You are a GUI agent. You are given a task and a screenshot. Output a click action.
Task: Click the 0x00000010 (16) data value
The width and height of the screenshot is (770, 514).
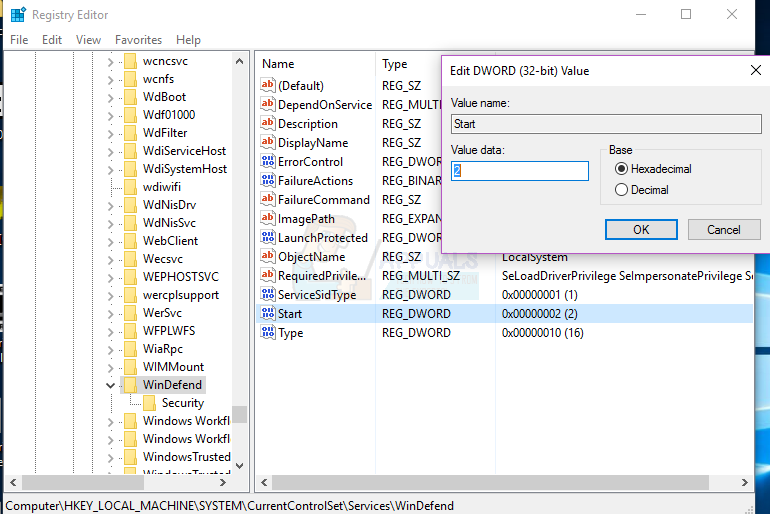pos(543,333)
